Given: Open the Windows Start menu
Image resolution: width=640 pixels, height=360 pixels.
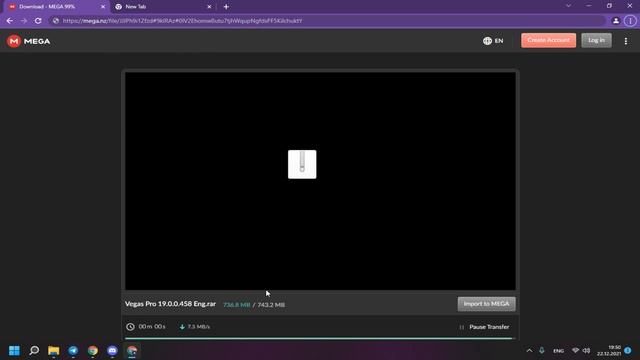Looking at the screenshot, I should 14,351.
